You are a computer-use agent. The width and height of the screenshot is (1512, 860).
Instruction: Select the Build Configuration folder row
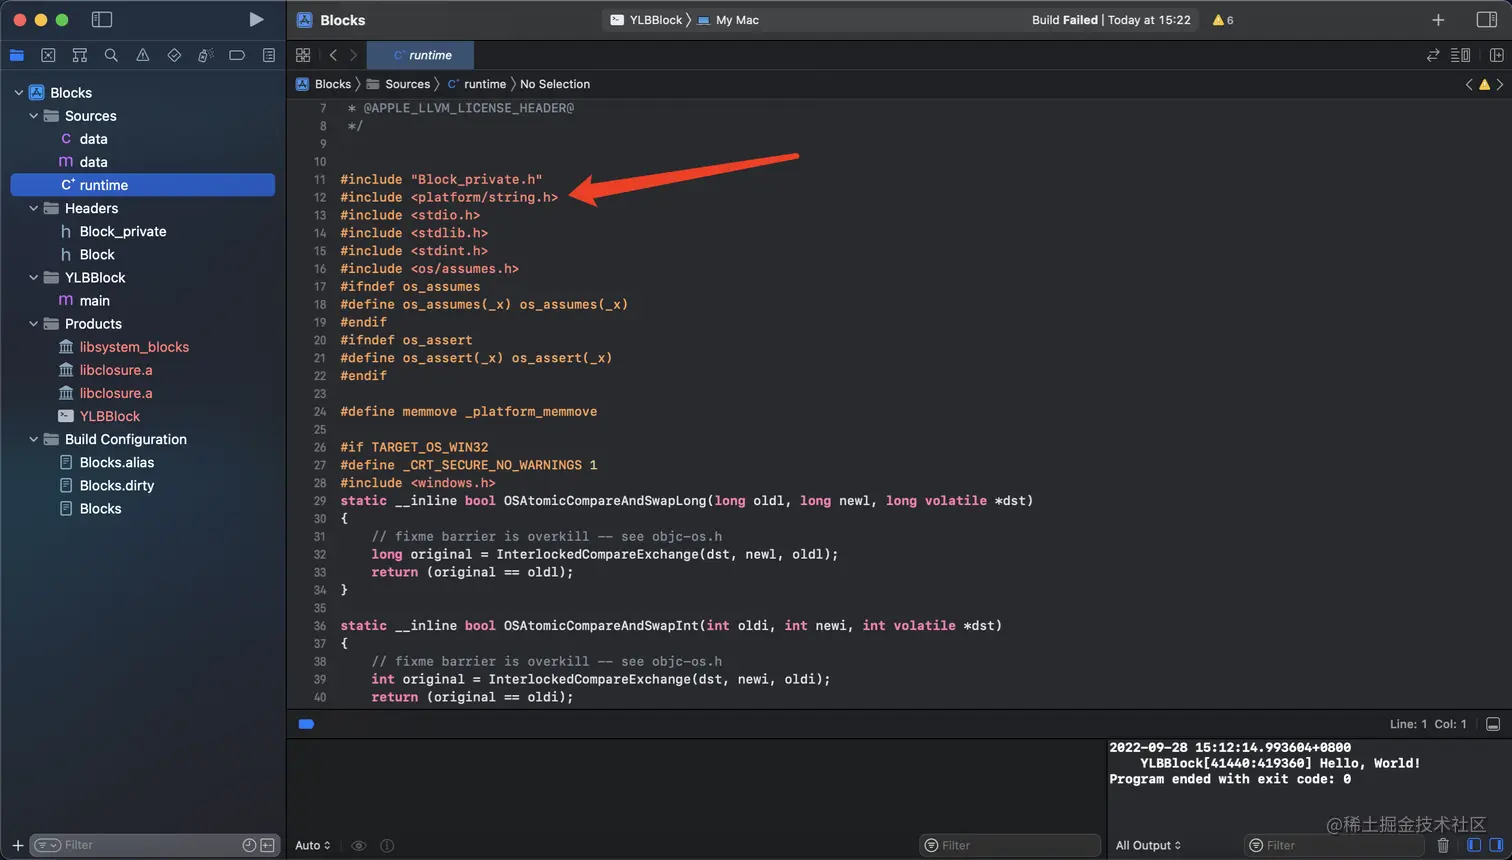[x=142, y=439]
